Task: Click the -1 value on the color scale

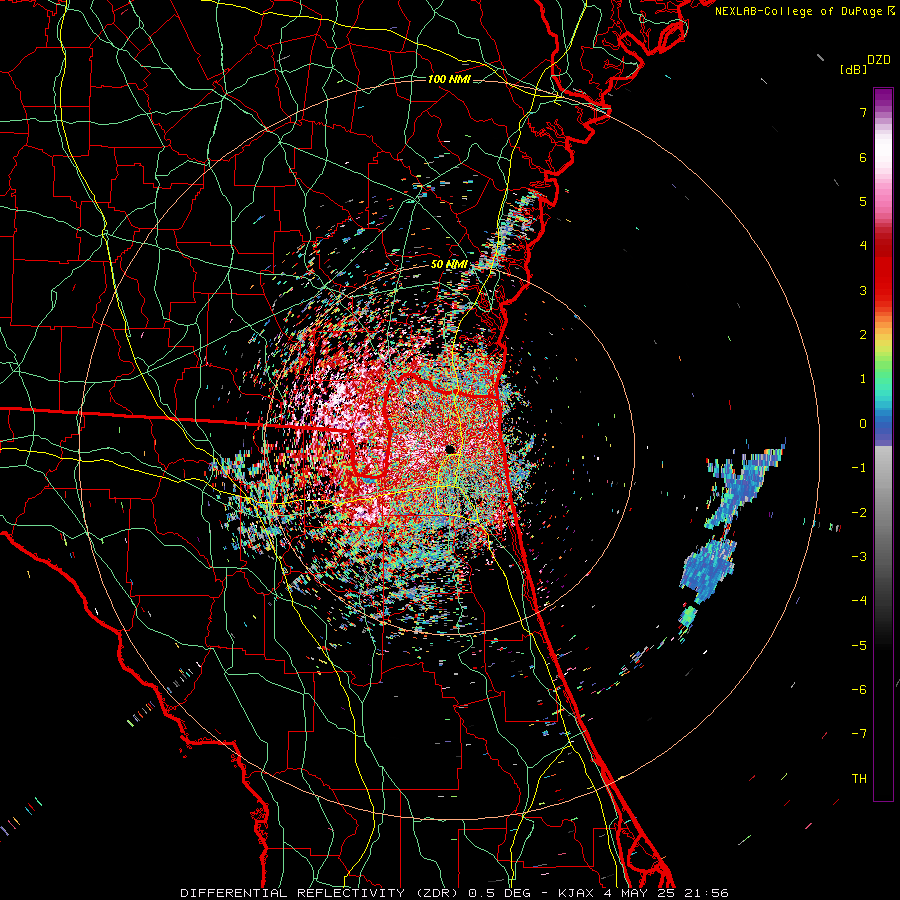Action: point(859,468)
